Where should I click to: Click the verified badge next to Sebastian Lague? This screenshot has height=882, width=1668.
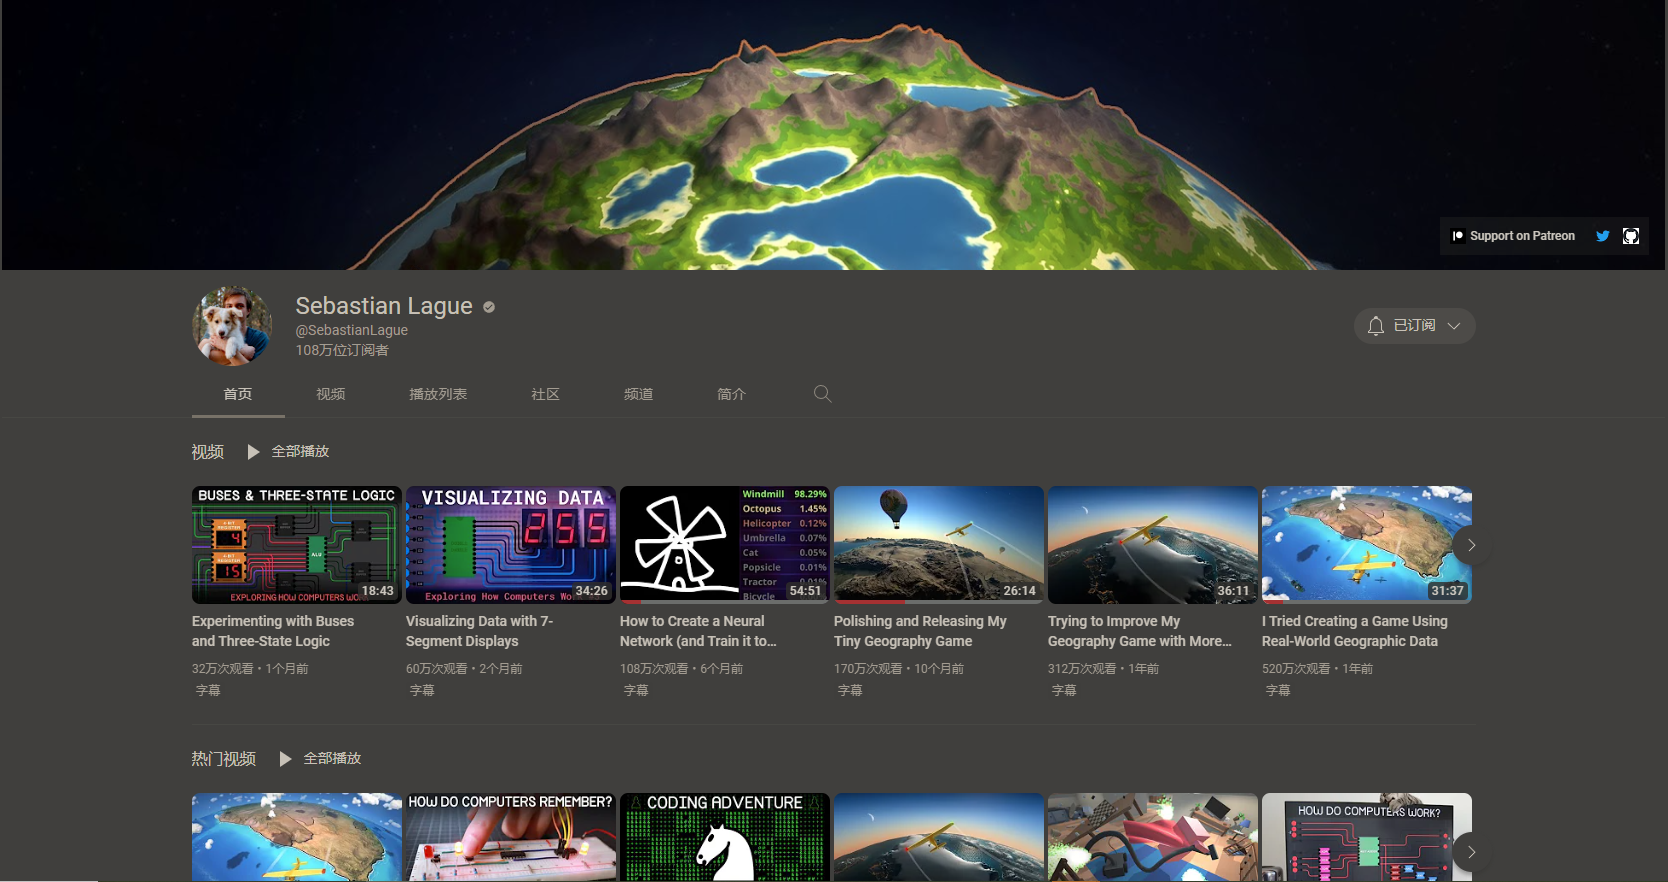click(489, 307)
